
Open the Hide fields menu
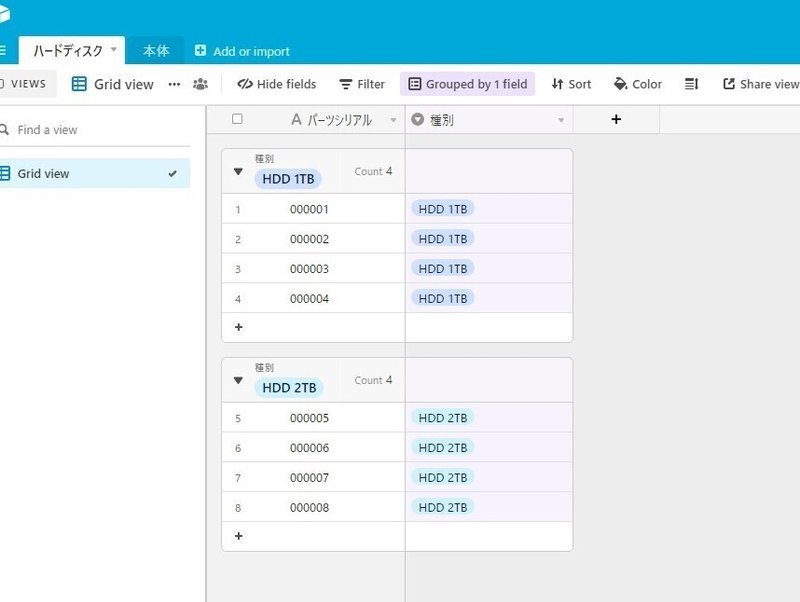tap(277, 84)
